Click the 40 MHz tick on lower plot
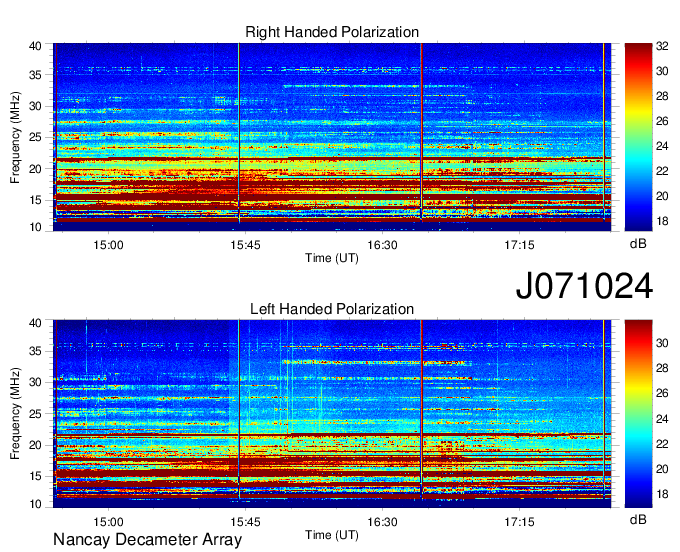680x552 pixels. (35, 323)
